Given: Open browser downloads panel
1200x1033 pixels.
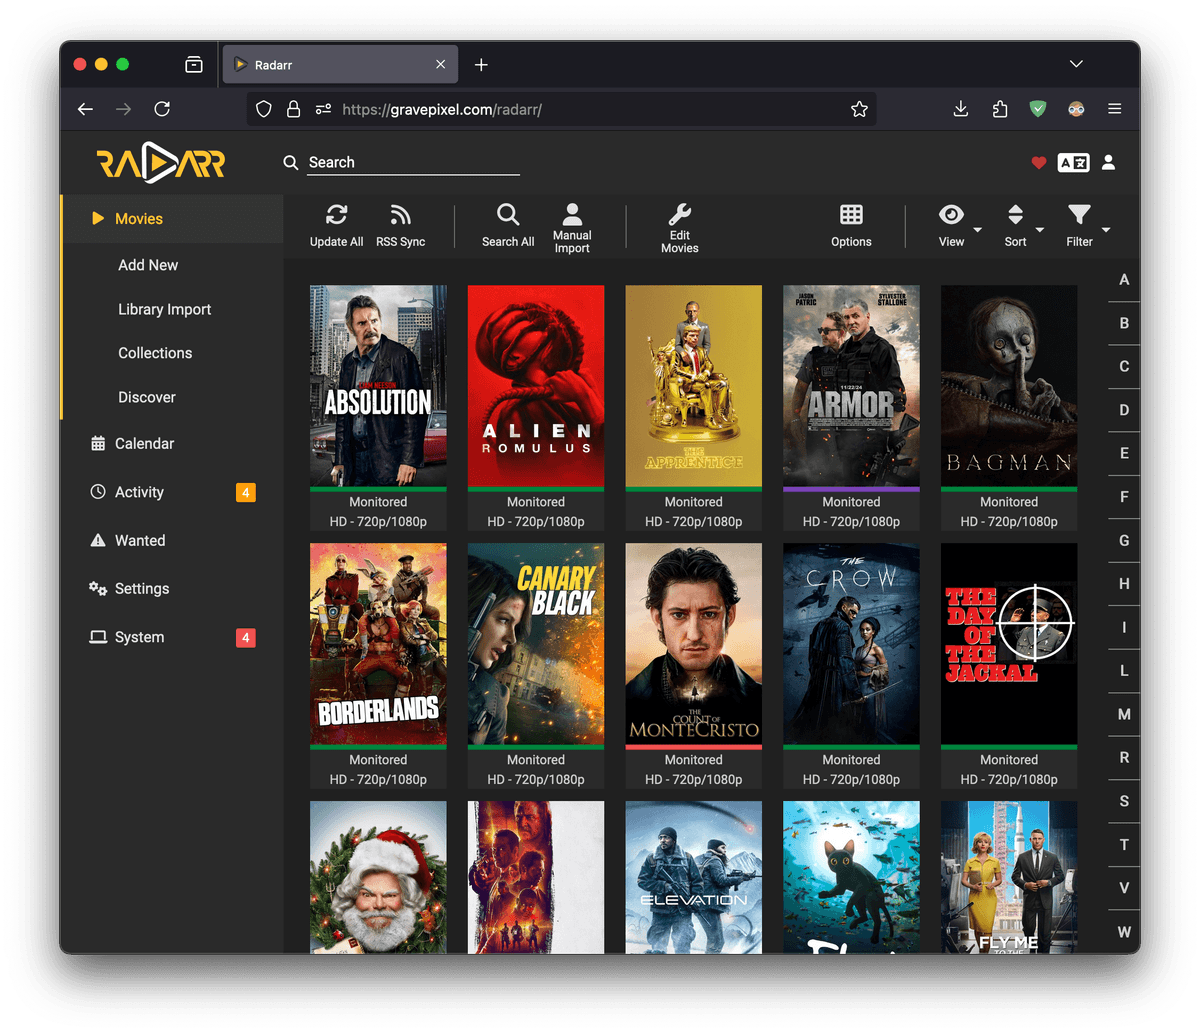Looking at the screenshot, I should 961,109.
